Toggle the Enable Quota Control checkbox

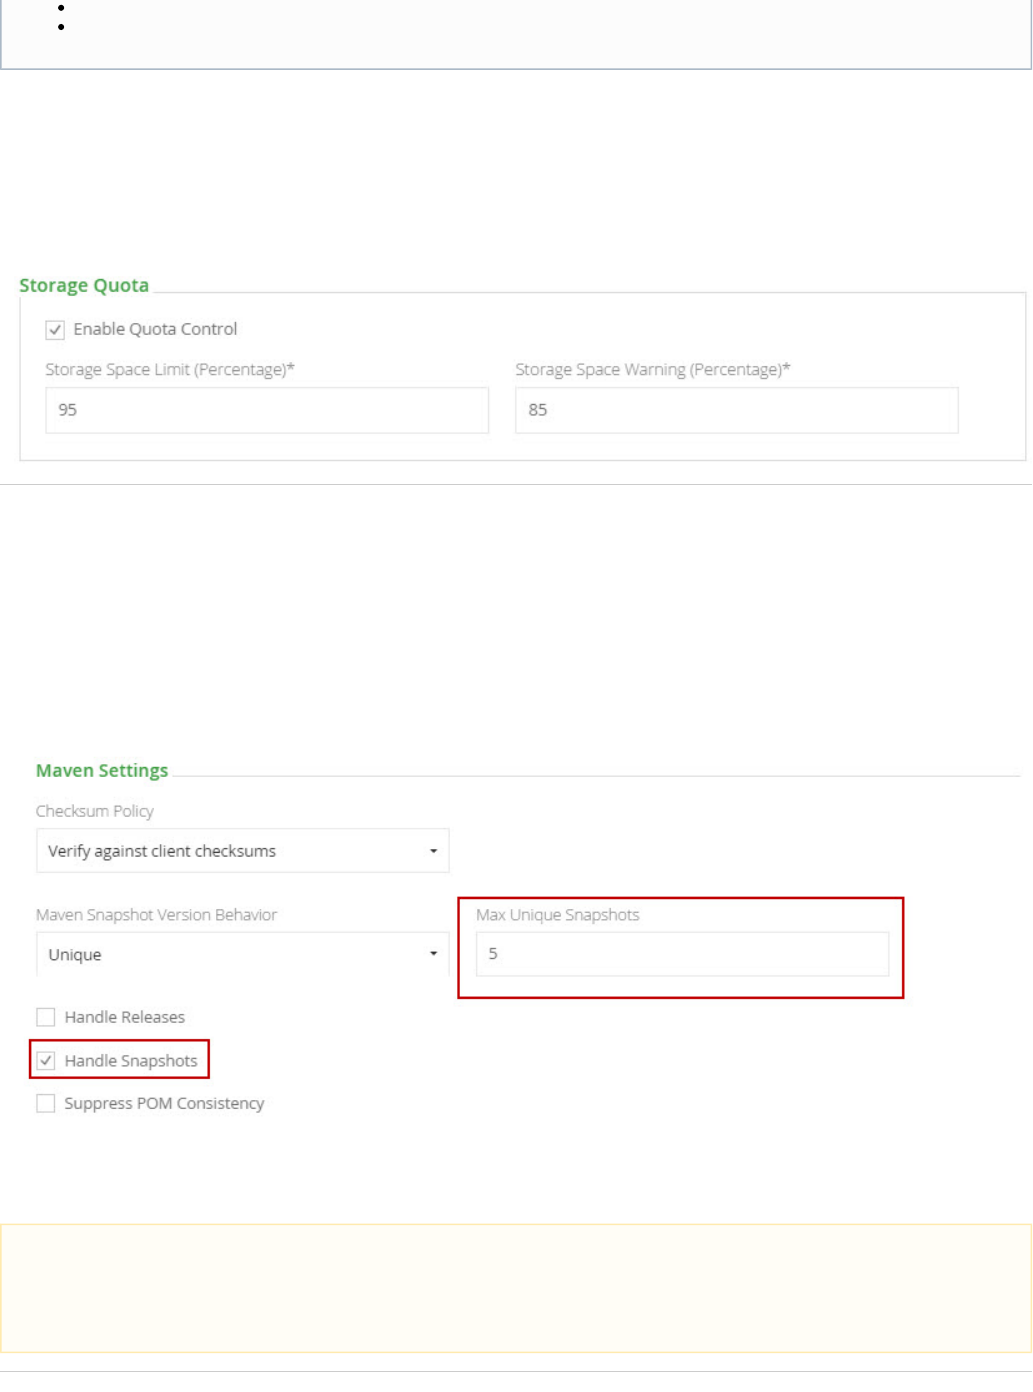coord(55,330)
